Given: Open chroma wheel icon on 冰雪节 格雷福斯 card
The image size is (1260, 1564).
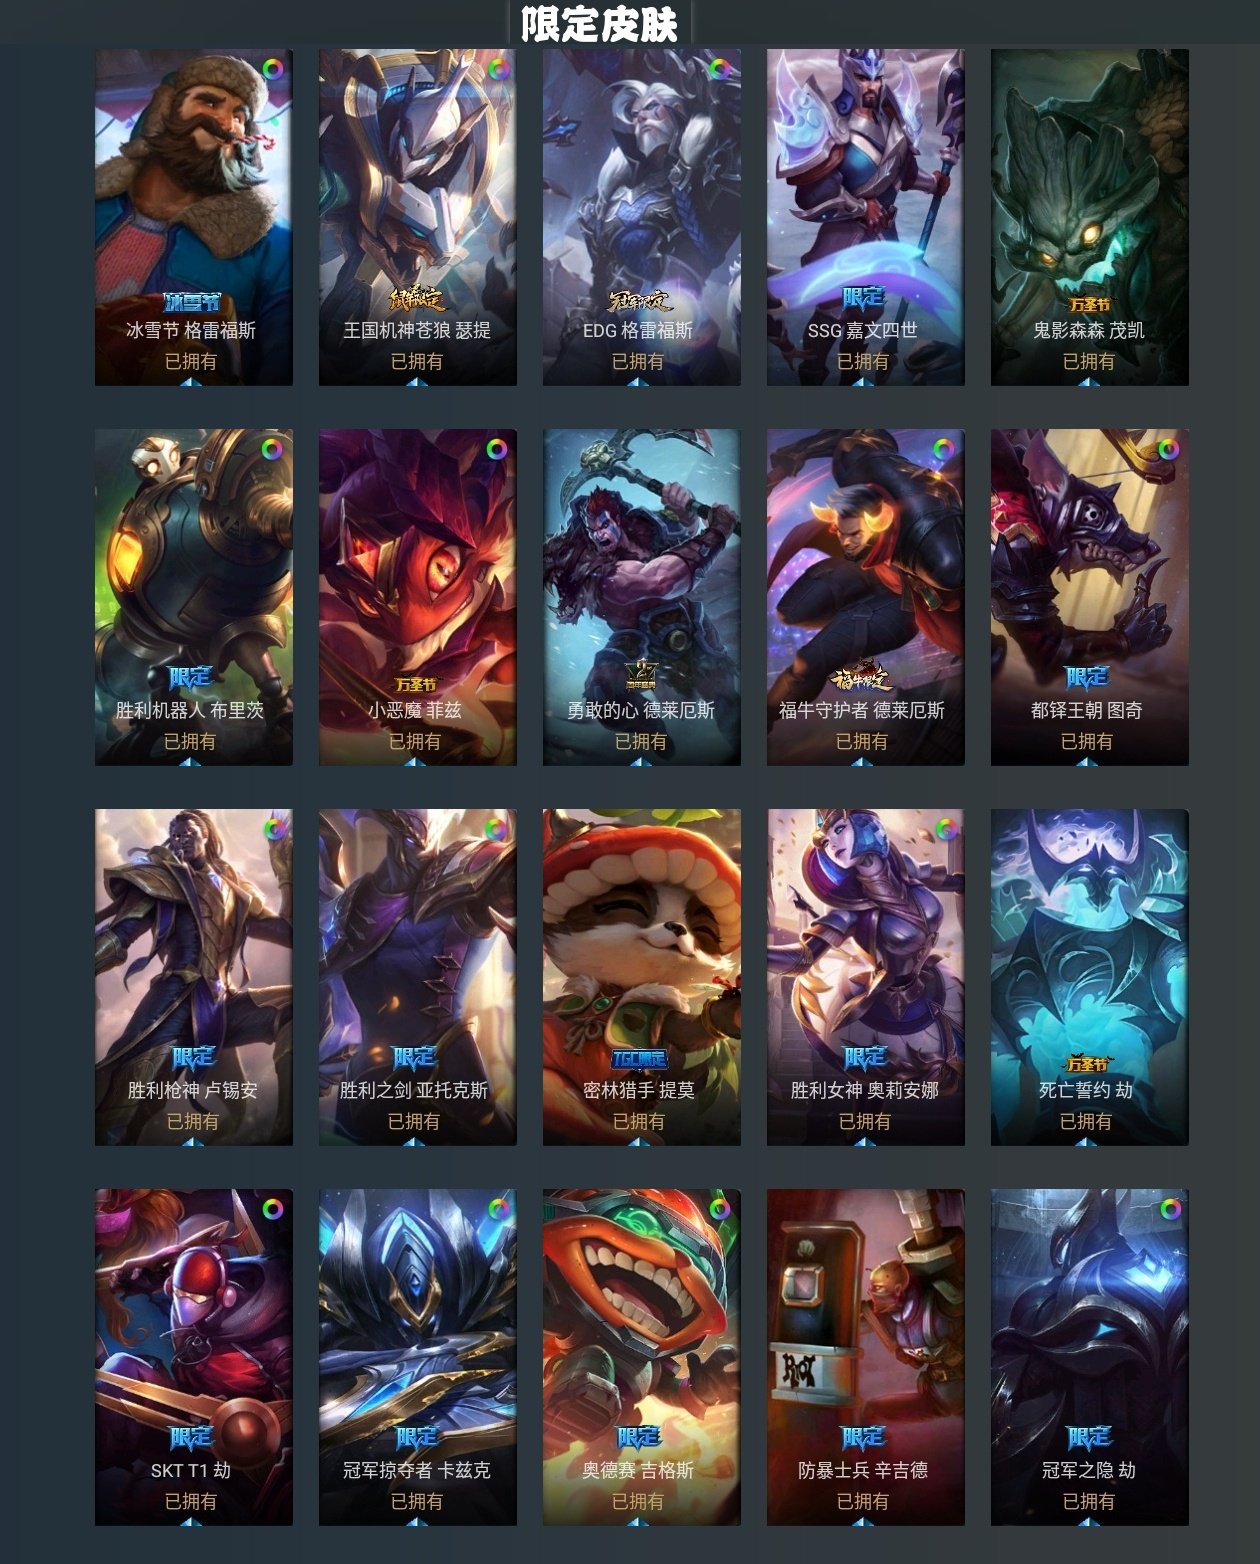Looking at the screenshot, I should (x=272, y=70).
